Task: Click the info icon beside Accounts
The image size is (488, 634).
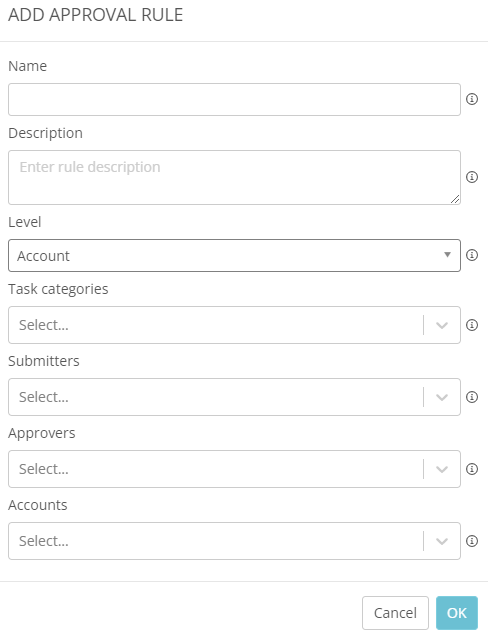Action: (472, 541)
